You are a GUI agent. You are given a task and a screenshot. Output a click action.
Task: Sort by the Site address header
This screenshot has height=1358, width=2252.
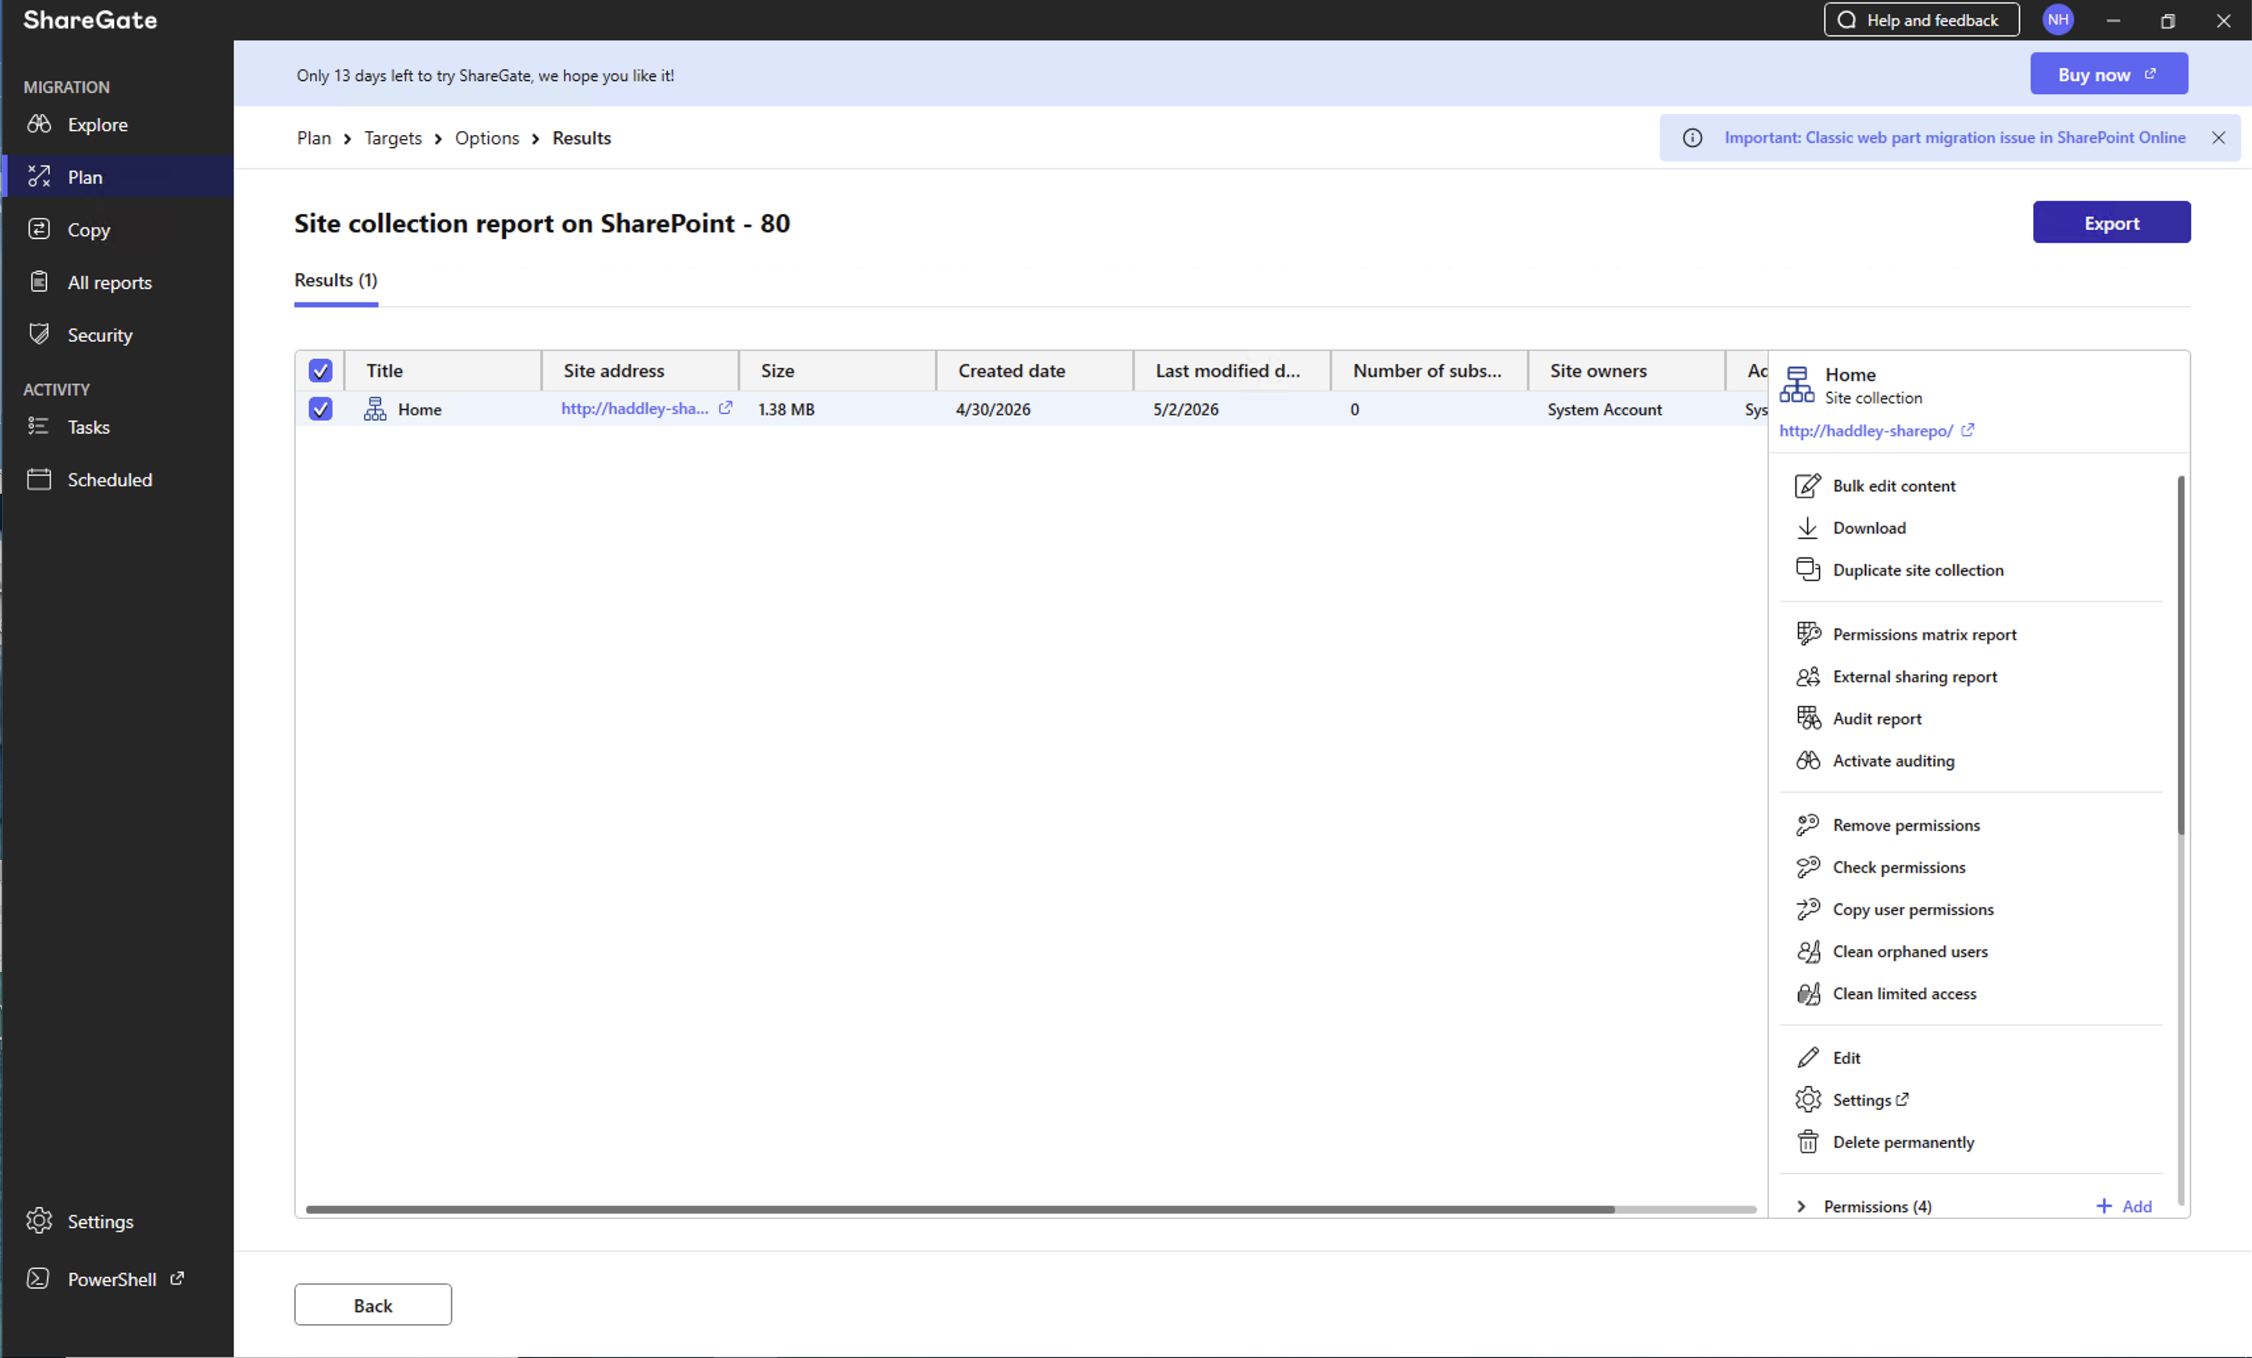pyautogui.click(x=640, y=370)
